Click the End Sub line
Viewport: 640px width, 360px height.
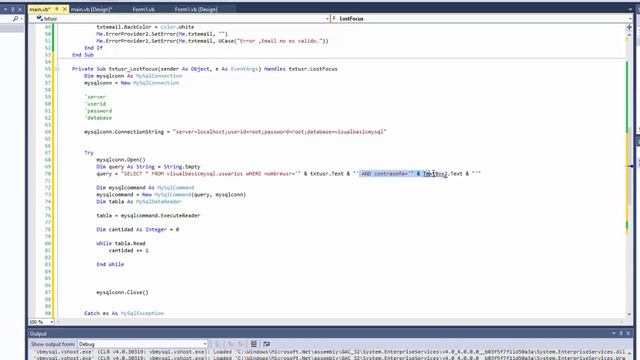pyautogui.click(x=83, y=55)
